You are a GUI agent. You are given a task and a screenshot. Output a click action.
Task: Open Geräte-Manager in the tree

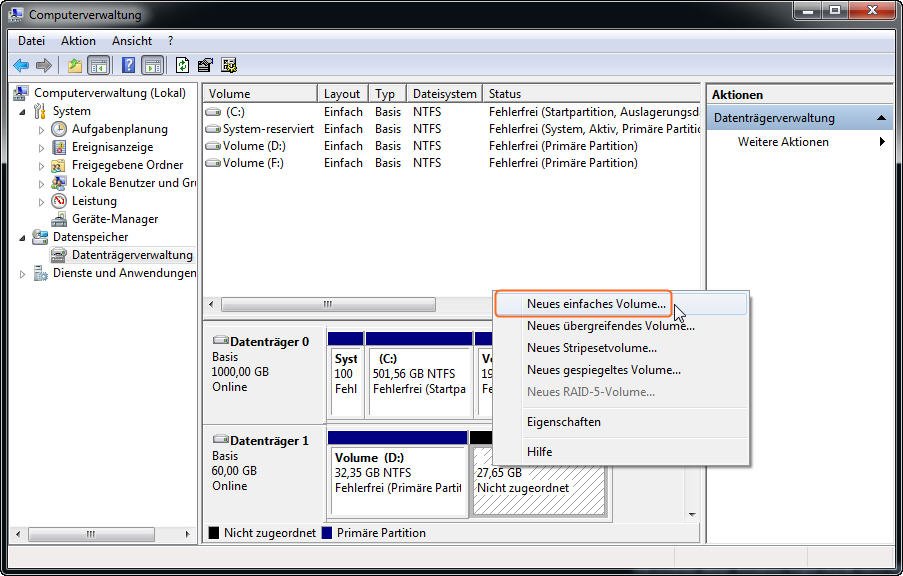(x=114, y=219)
